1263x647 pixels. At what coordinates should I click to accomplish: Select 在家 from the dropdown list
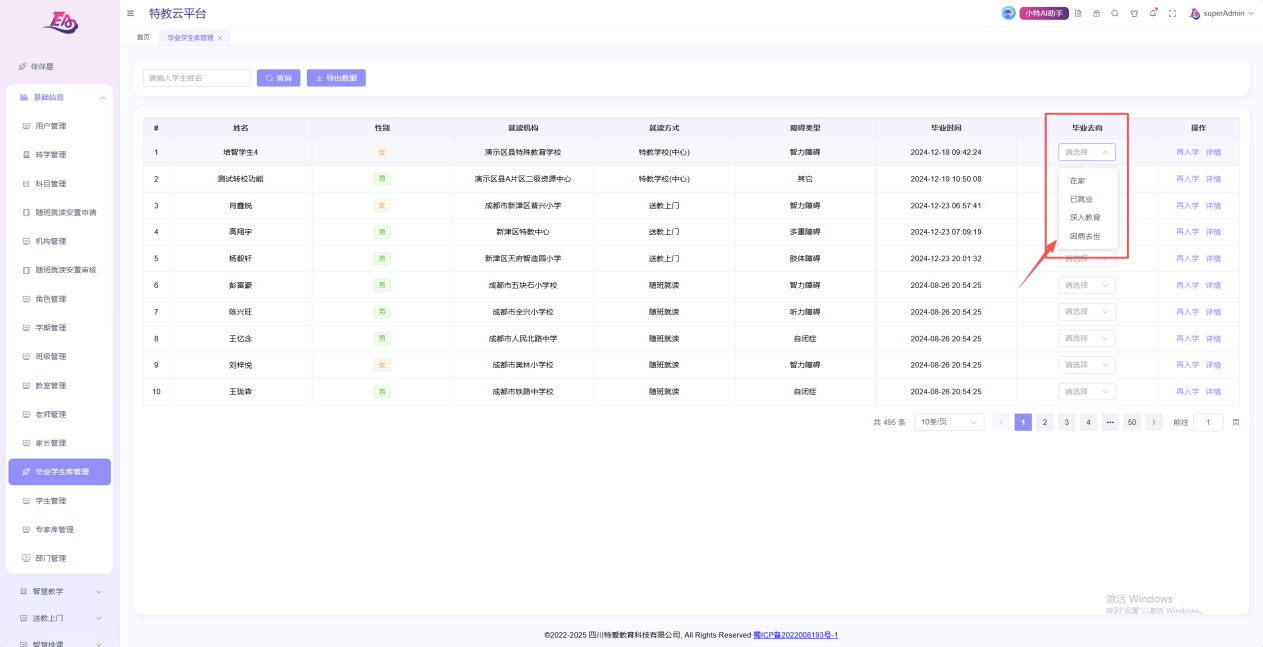pos(1088,181)
